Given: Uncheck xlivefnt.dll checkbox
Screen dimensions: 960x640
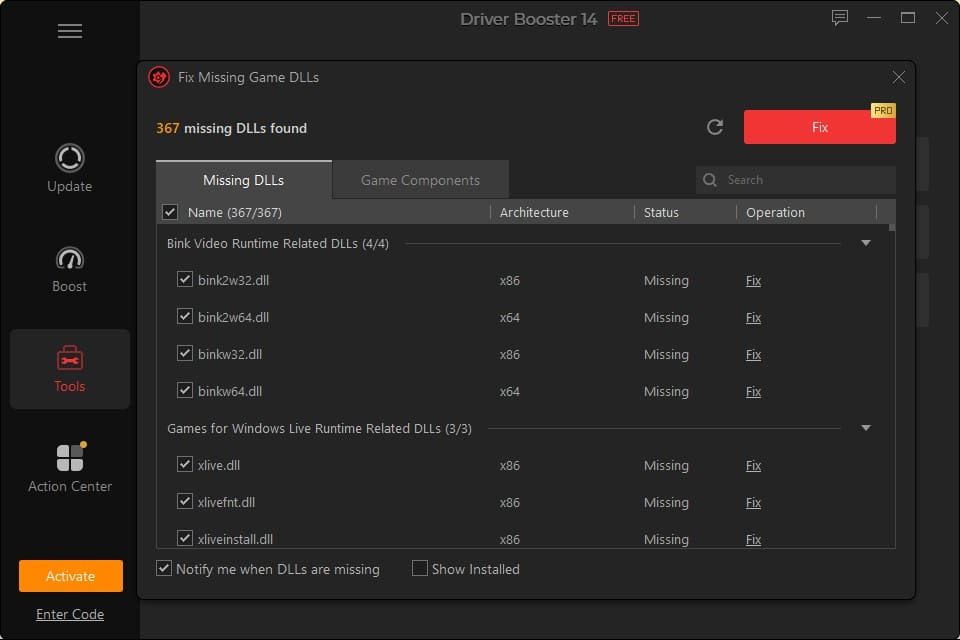Looking at the screenshot, I should click(184, 501).
